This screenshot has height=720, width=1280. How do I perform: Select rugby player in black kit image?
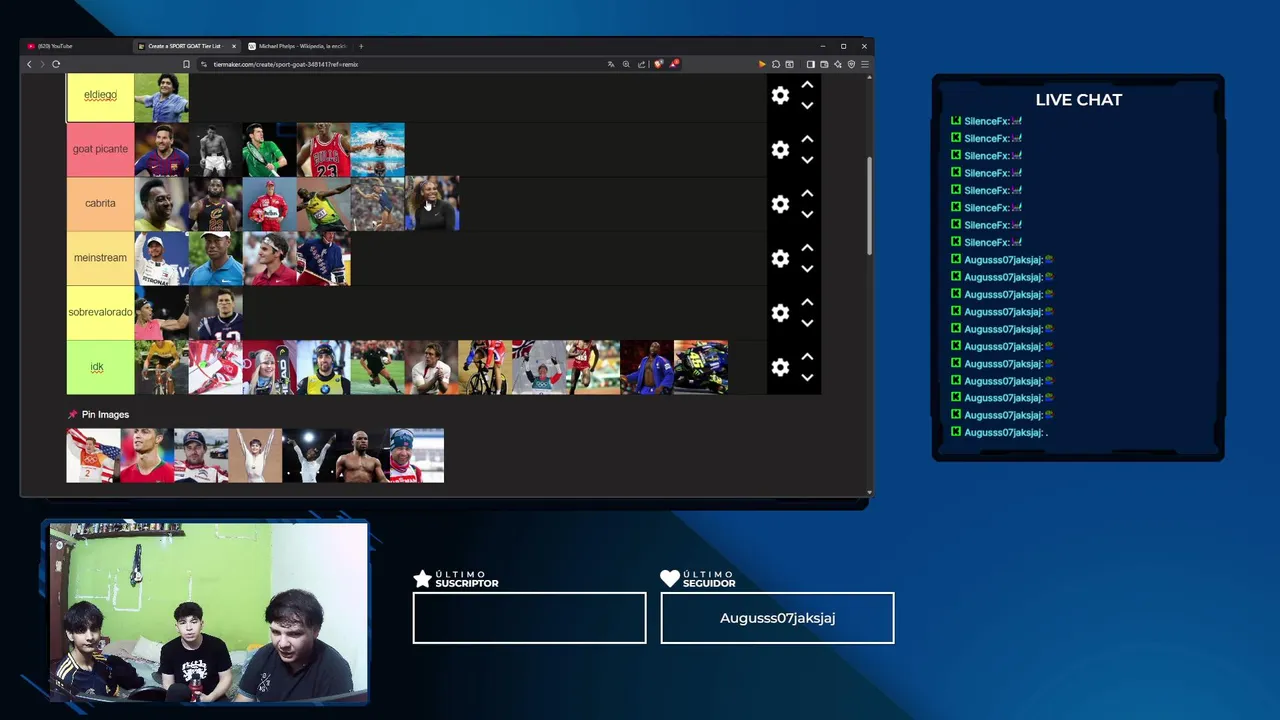(x=377, y=367)
